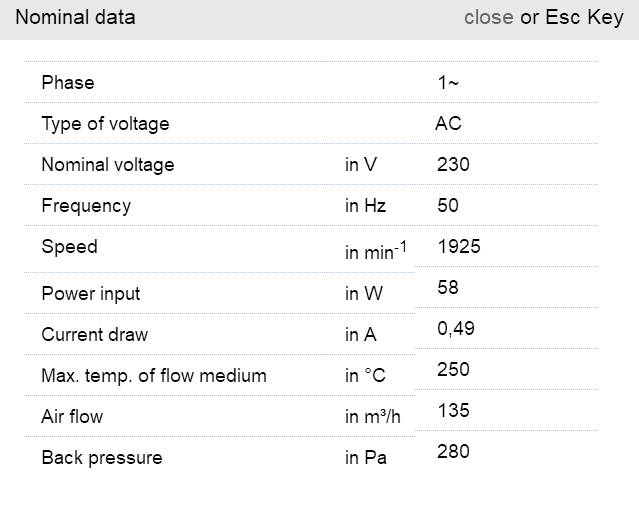The image size is (639, 515).
Task: Select the Speed row label
Action: [x=69, y=247]
